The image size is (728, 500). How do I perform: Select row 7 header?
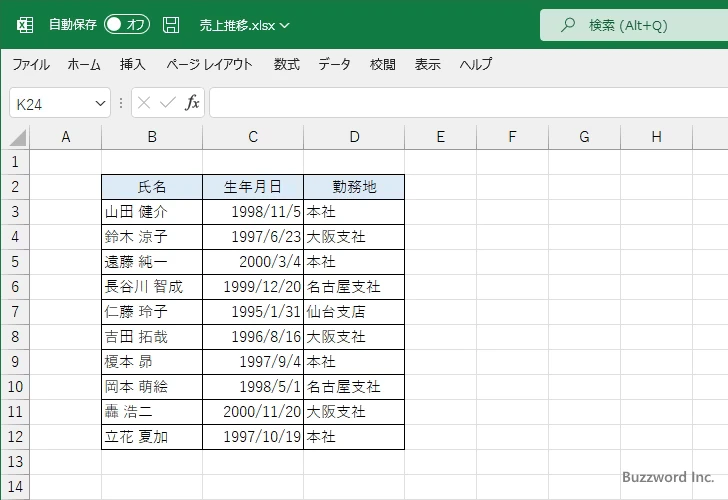pyautogui.click(x=15, y=312)
